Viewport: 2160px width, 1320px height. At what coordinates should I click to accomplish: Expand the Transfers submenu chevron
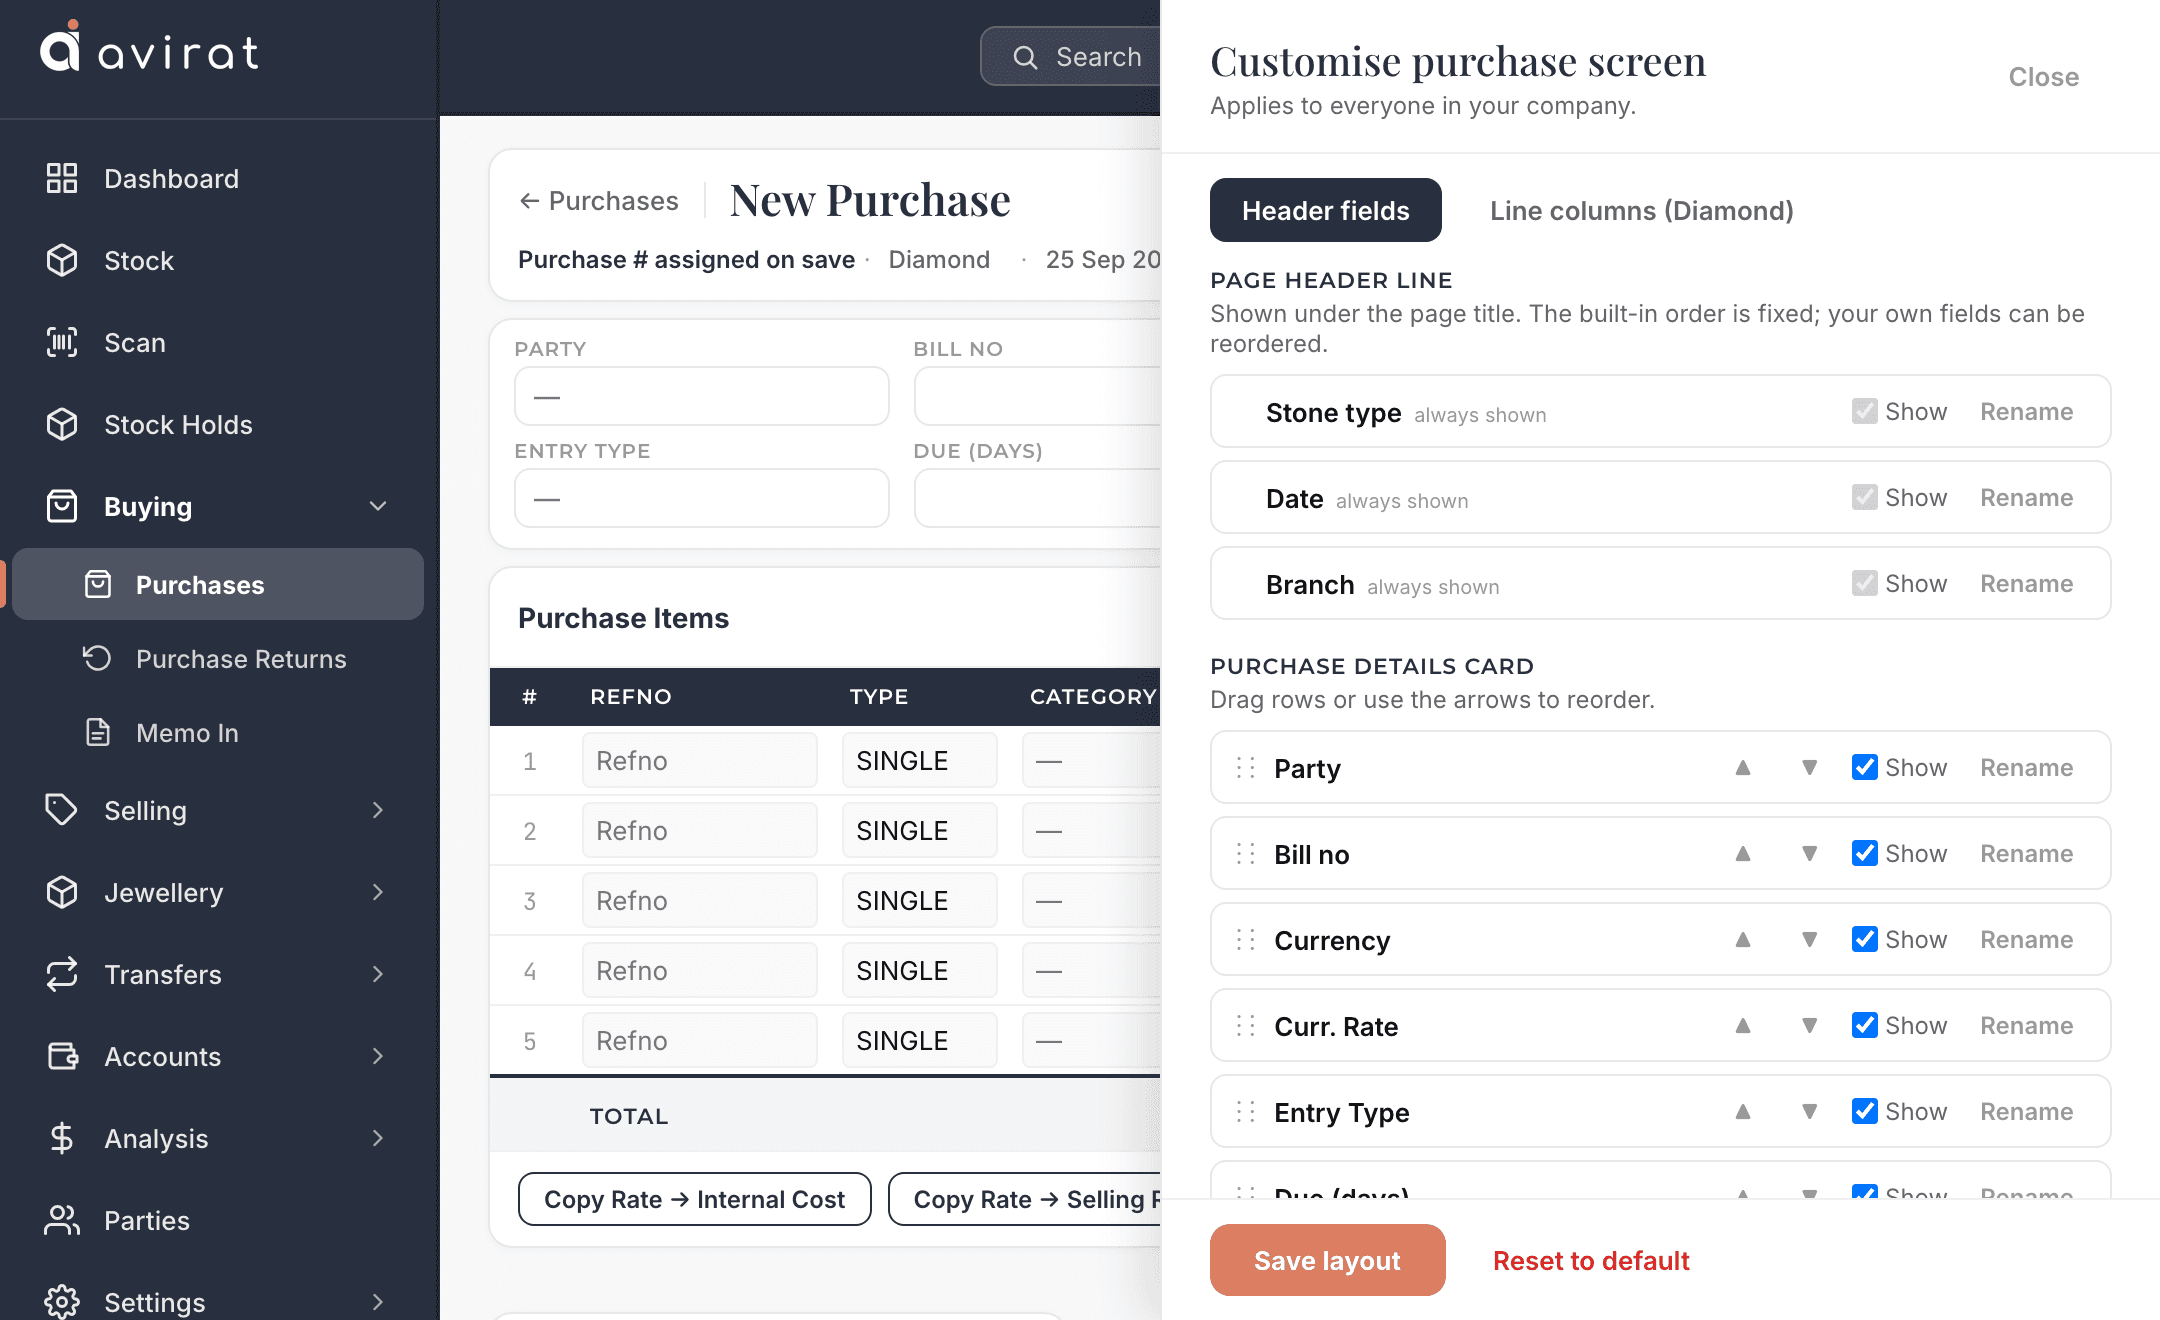click(x=378, y=975)
